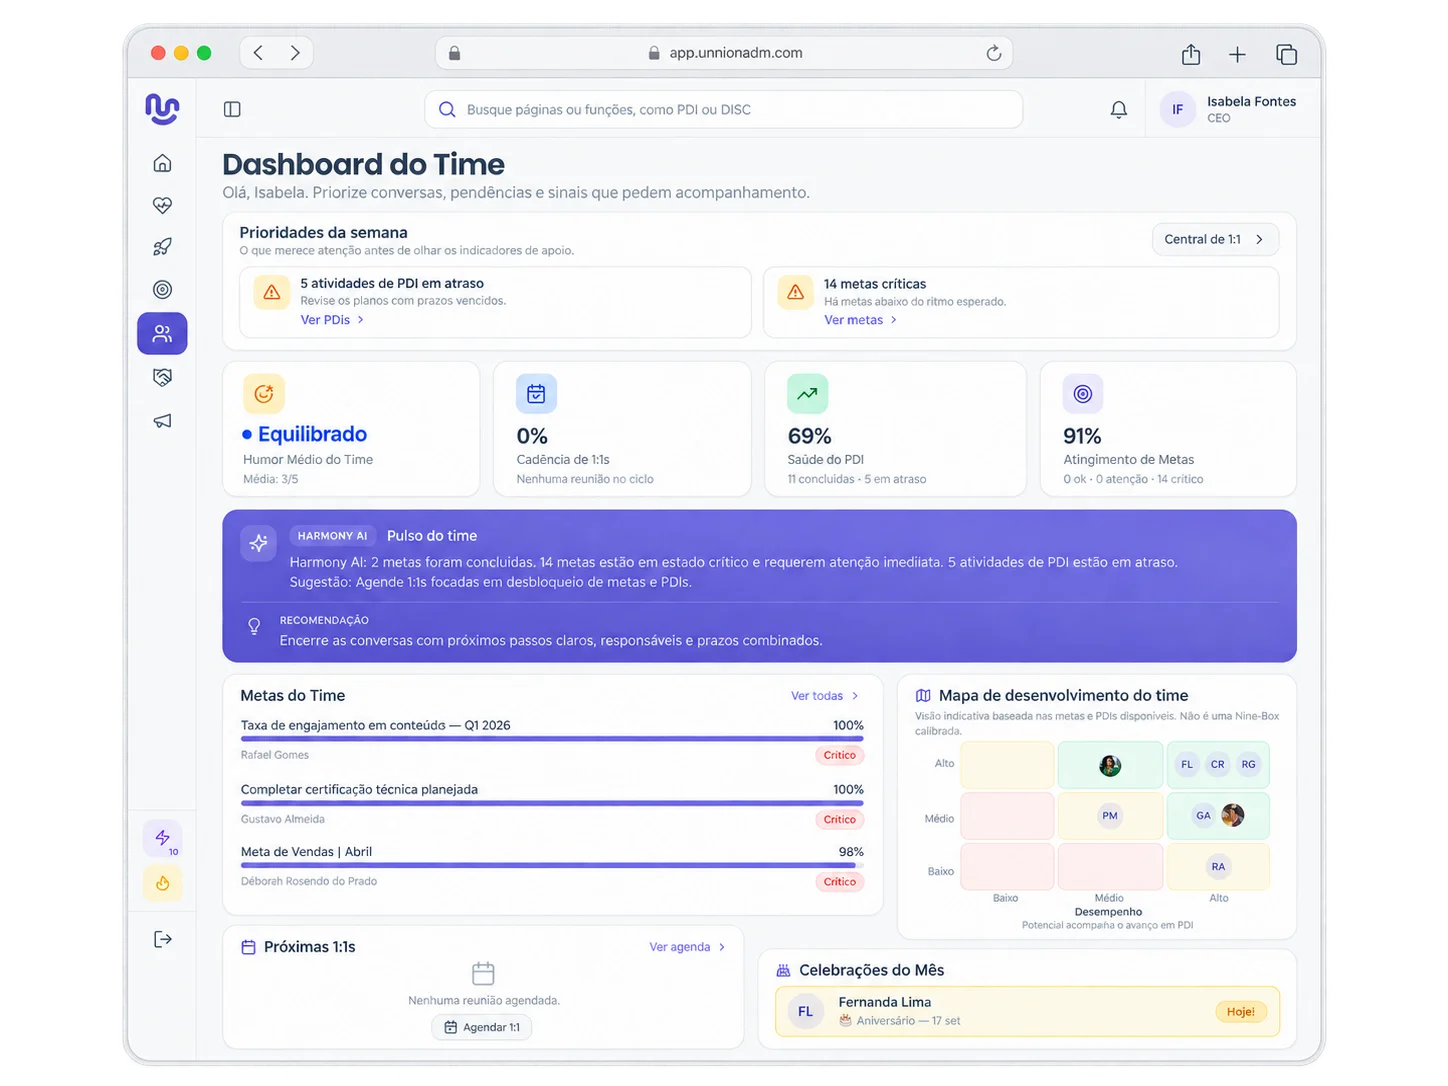This screenshot has height=1086, width=1448.
Task: Click the Equilibrado humor card
Action: pos(351,429)
